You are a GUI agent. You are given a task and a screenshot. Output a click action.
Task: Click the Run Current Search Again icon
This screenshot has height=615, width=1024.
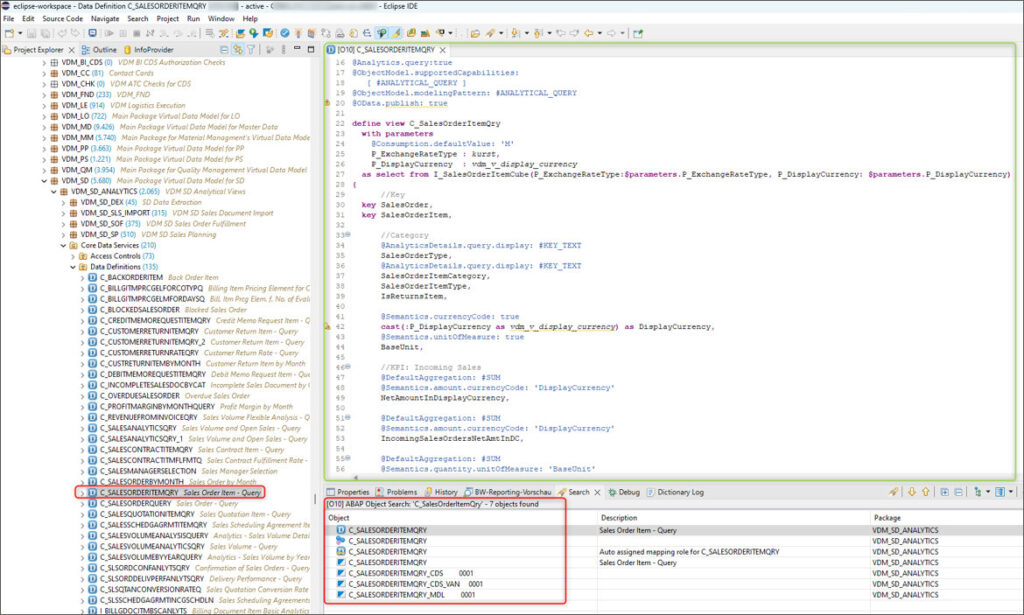coord(894,490)
